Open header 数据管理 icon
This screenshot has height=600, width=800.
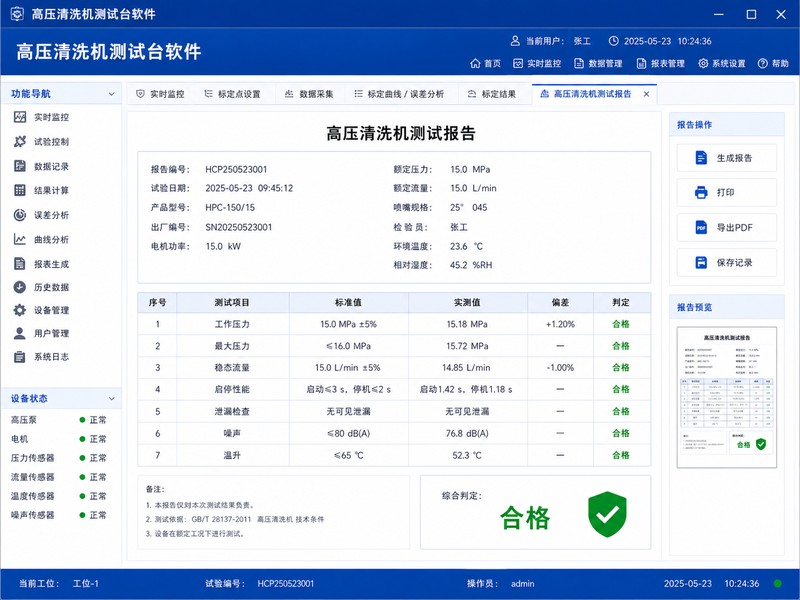579,63
